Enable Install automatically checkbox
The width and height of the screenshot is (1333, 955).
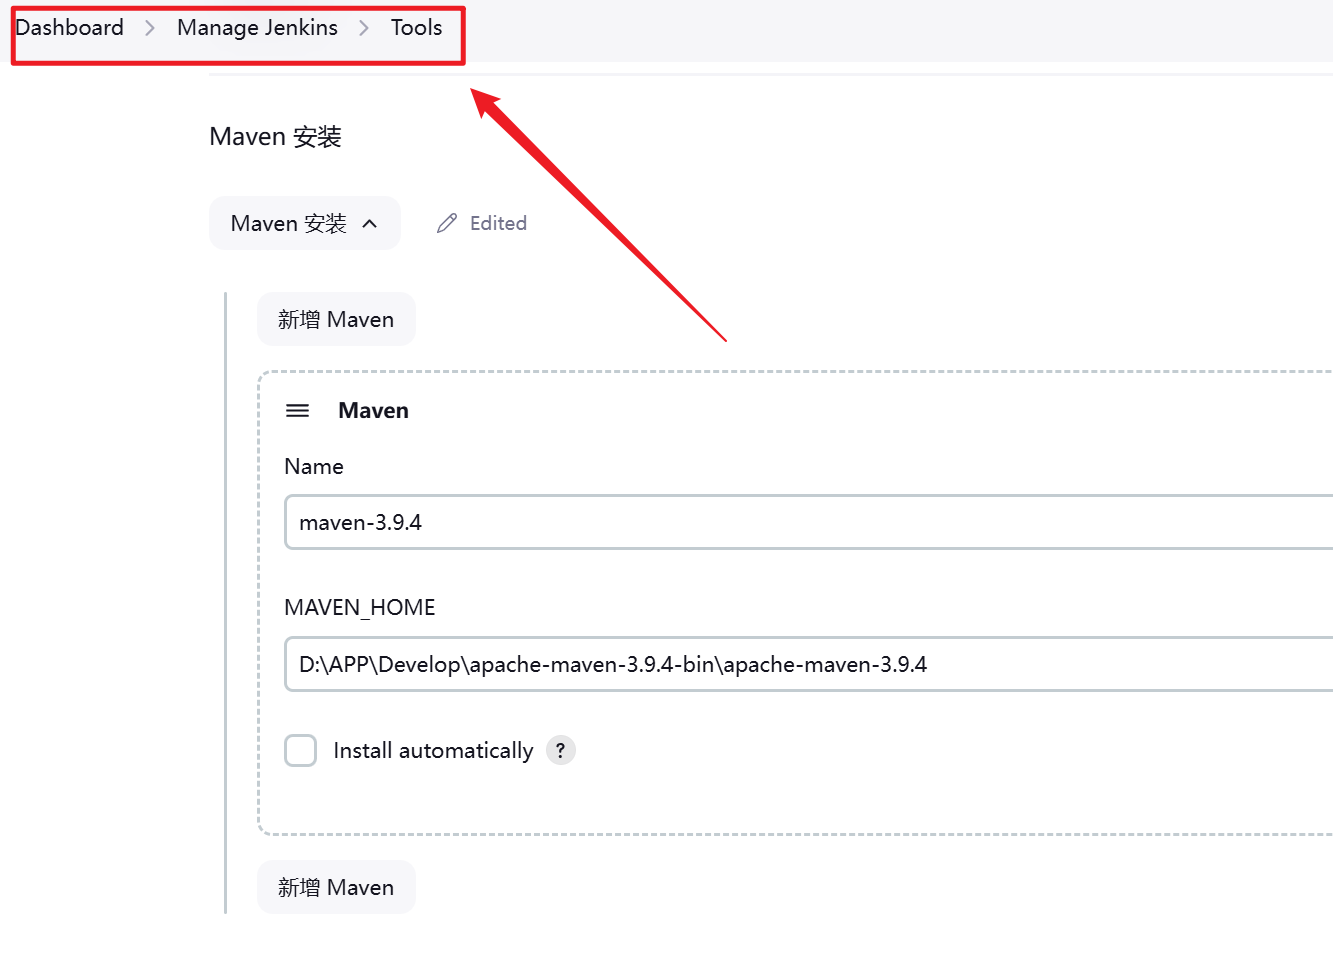(x=301, y=750)
